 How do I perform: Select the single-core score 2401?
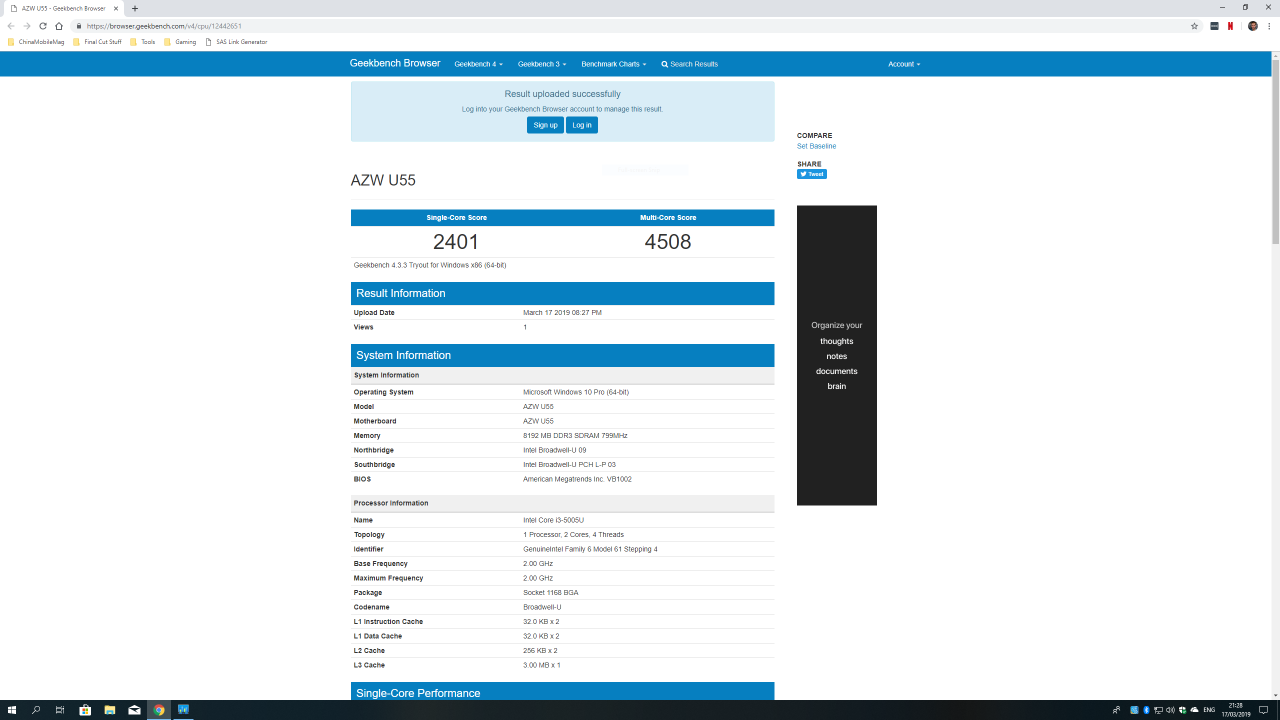click(456, 242)
